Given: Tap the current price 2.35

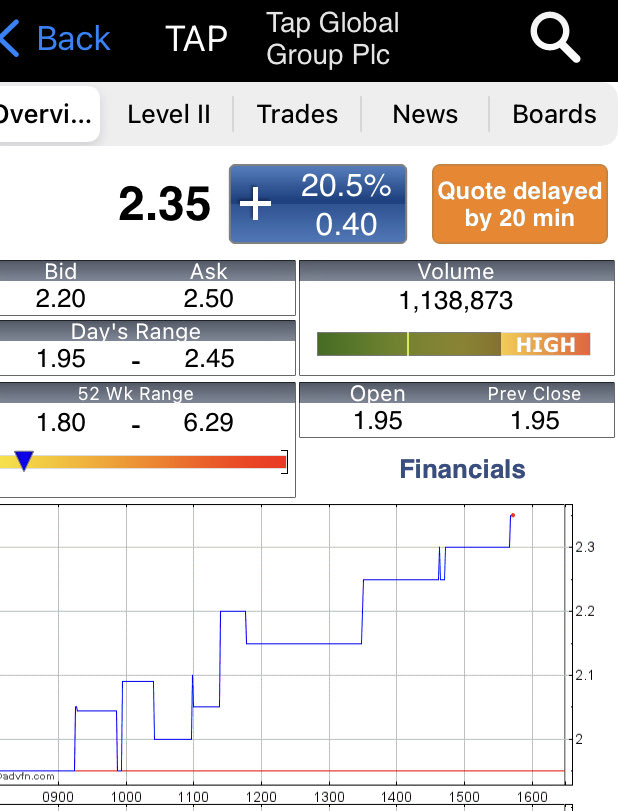Looking at the screenshot, I should [164, 204].
